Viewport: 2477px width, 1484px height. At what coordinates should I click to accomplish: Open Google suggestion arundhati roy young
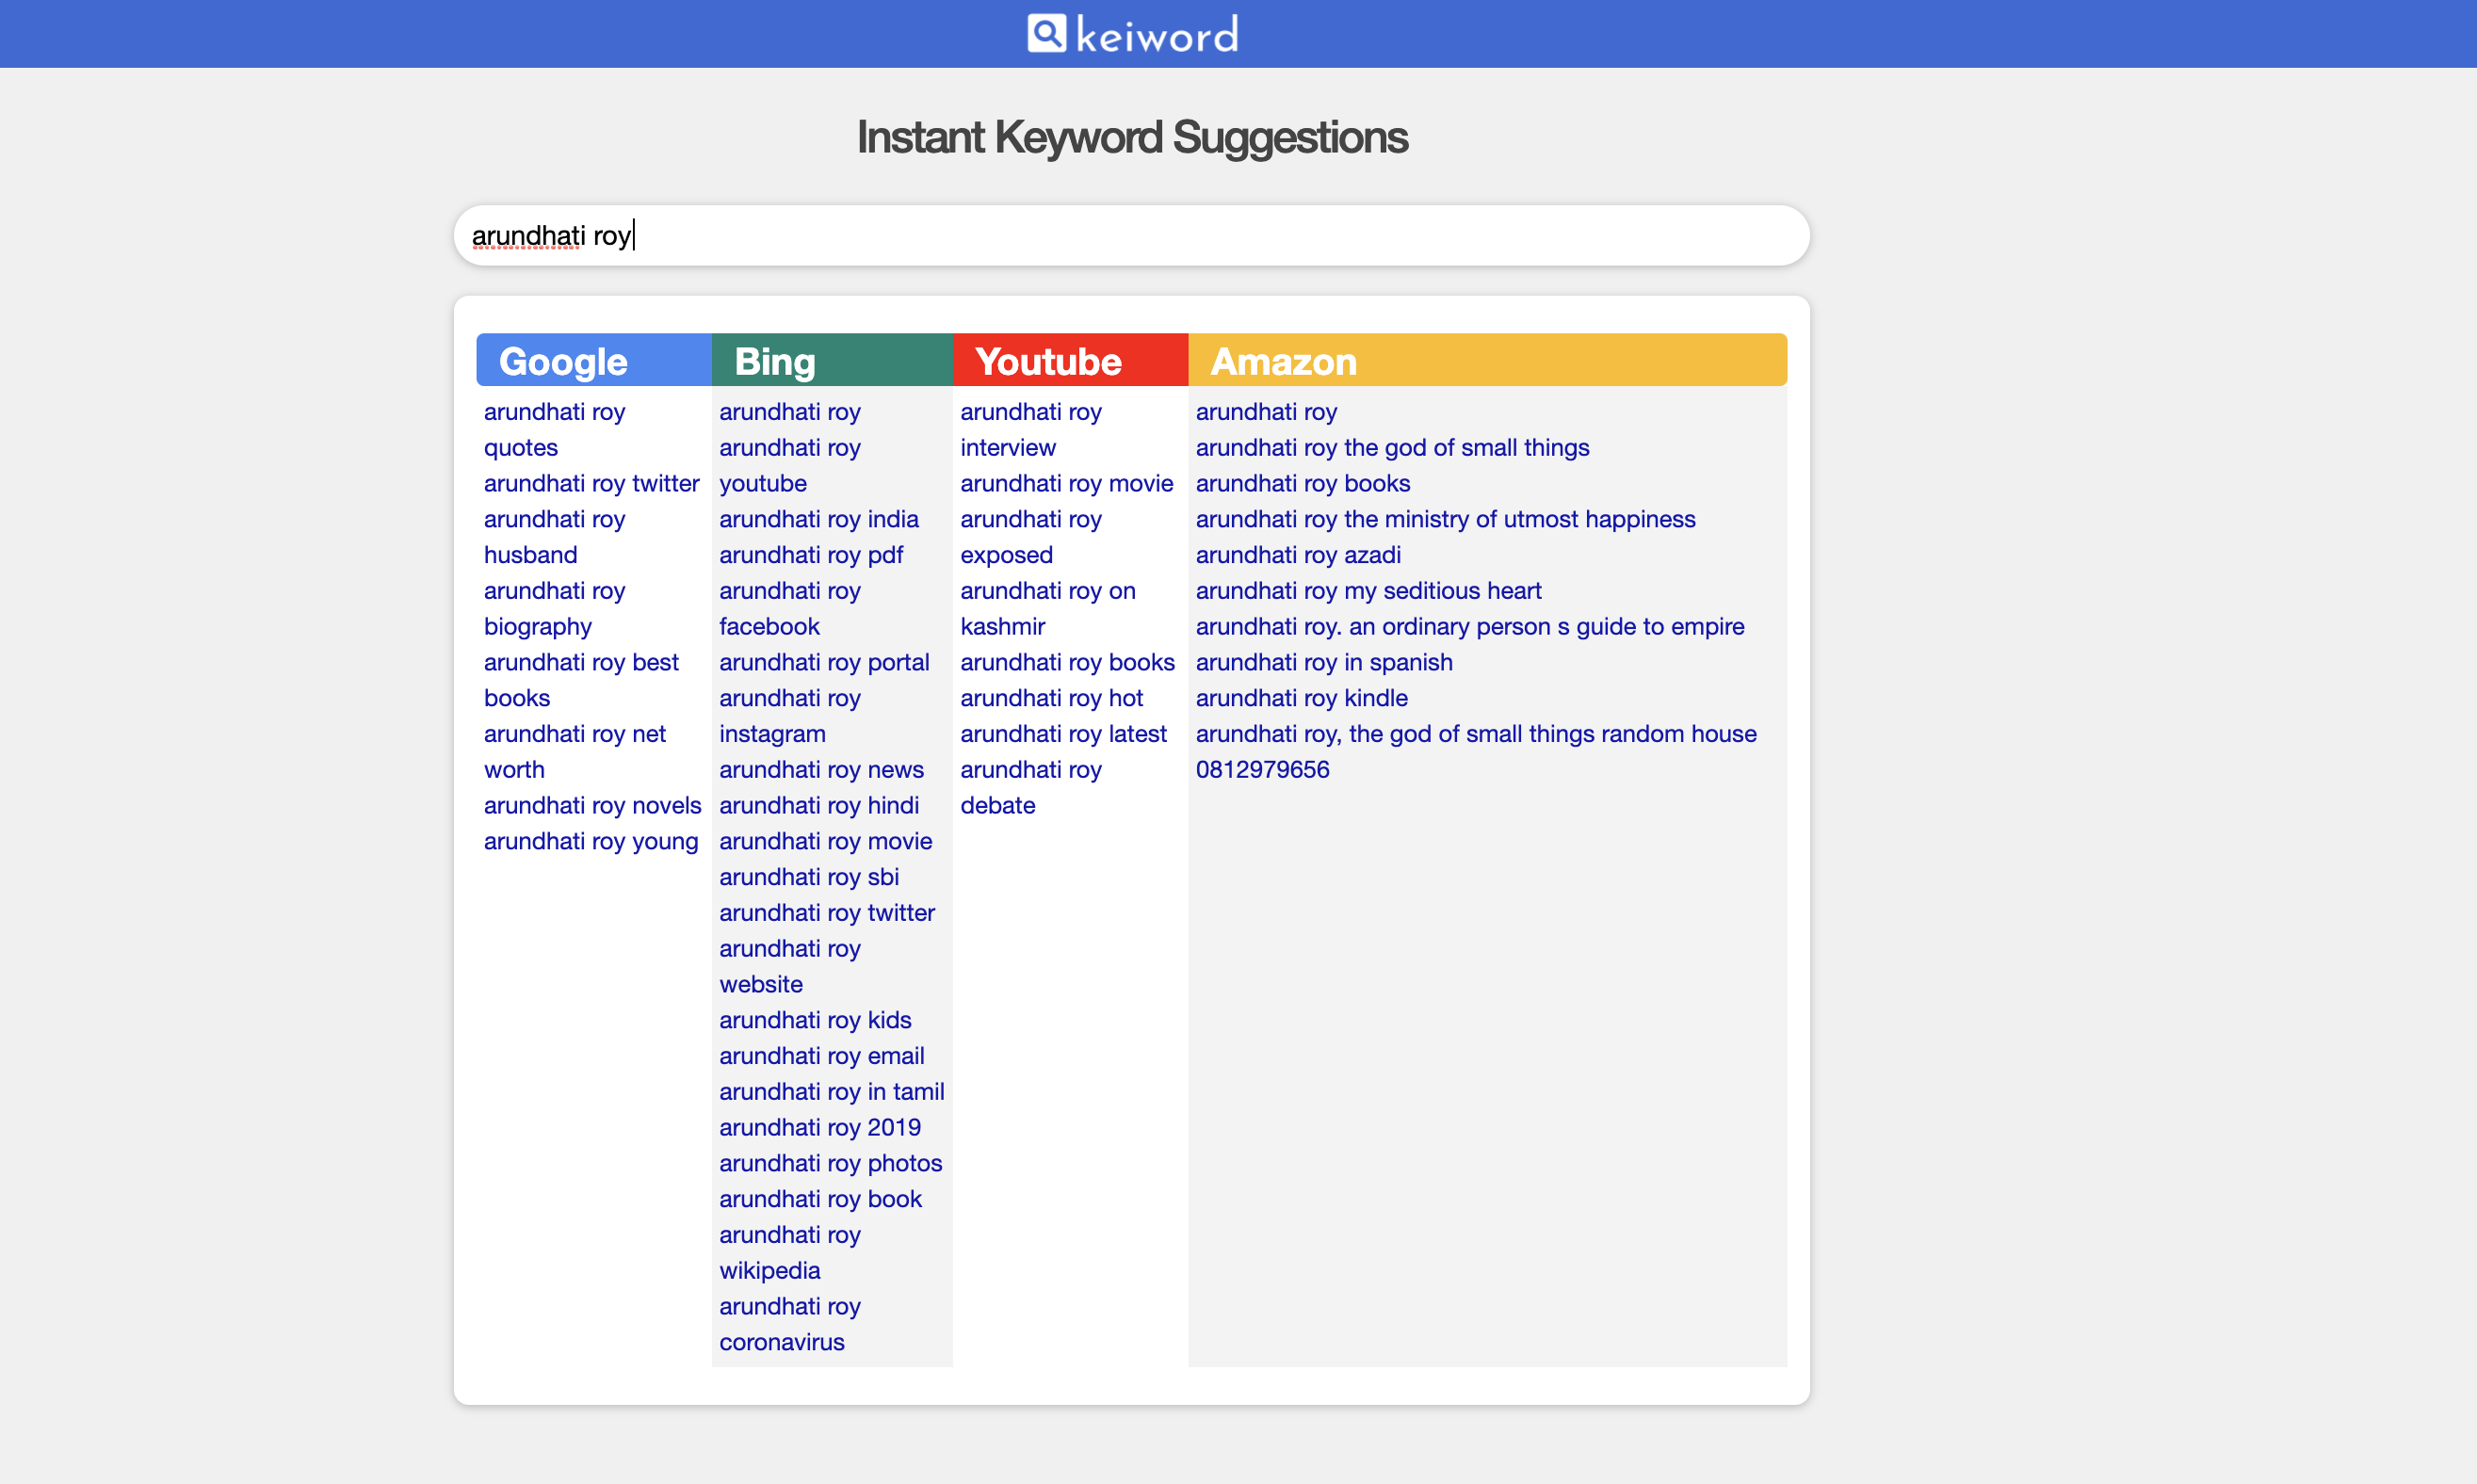pyautogui.click(x=591, y=842)
